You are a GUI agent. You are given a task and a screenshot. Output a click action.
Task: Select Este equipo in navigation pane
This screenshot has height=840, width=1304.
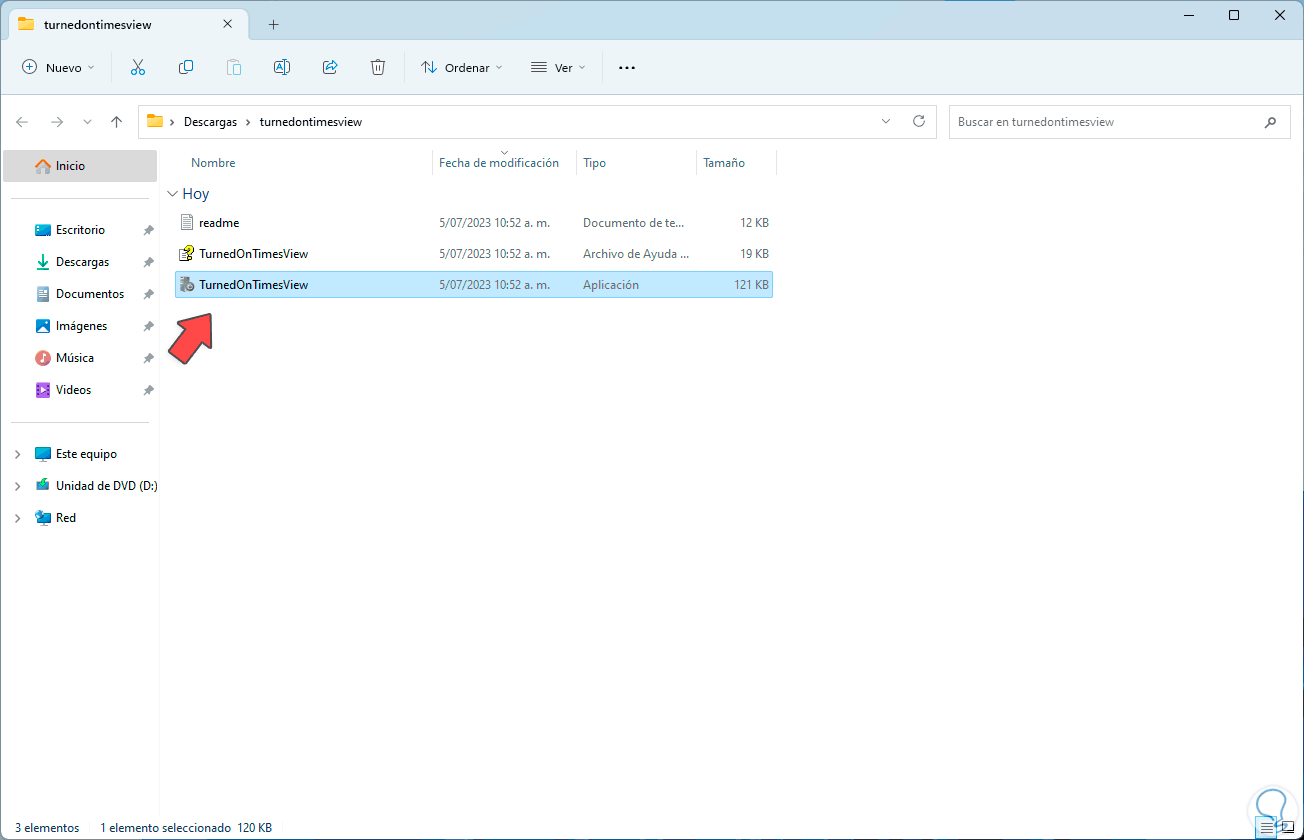click(x=86, y=454)
